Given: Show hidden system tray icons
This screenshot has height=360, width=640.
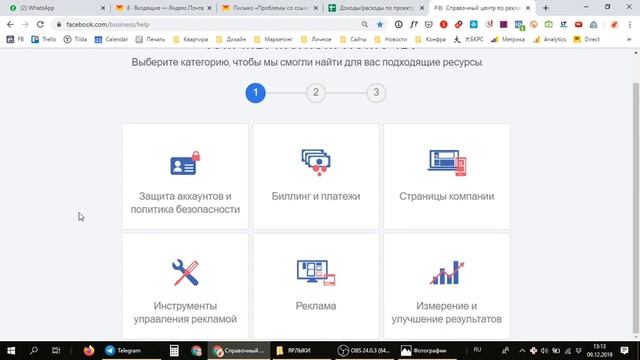Looking at the screenshot, I should (x=522, y=351).
